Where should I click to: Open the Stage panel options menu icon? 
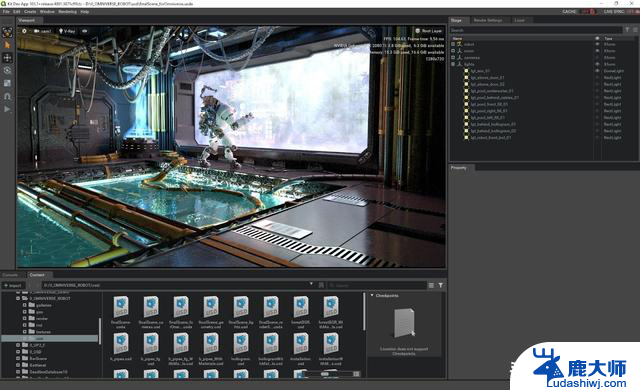[635, 30]
